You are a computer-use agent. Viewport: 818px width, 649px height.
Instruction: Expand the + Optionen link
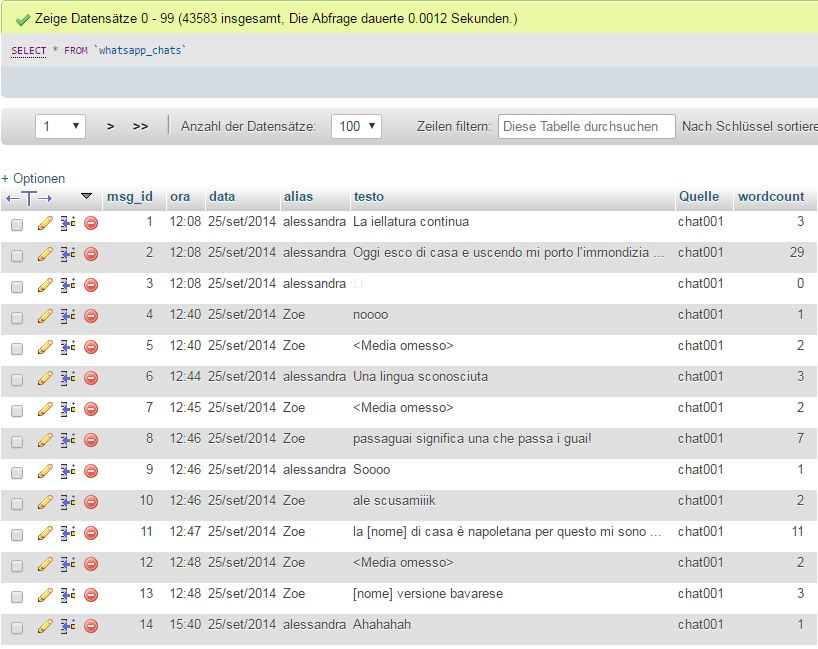(x=33, y=178)
